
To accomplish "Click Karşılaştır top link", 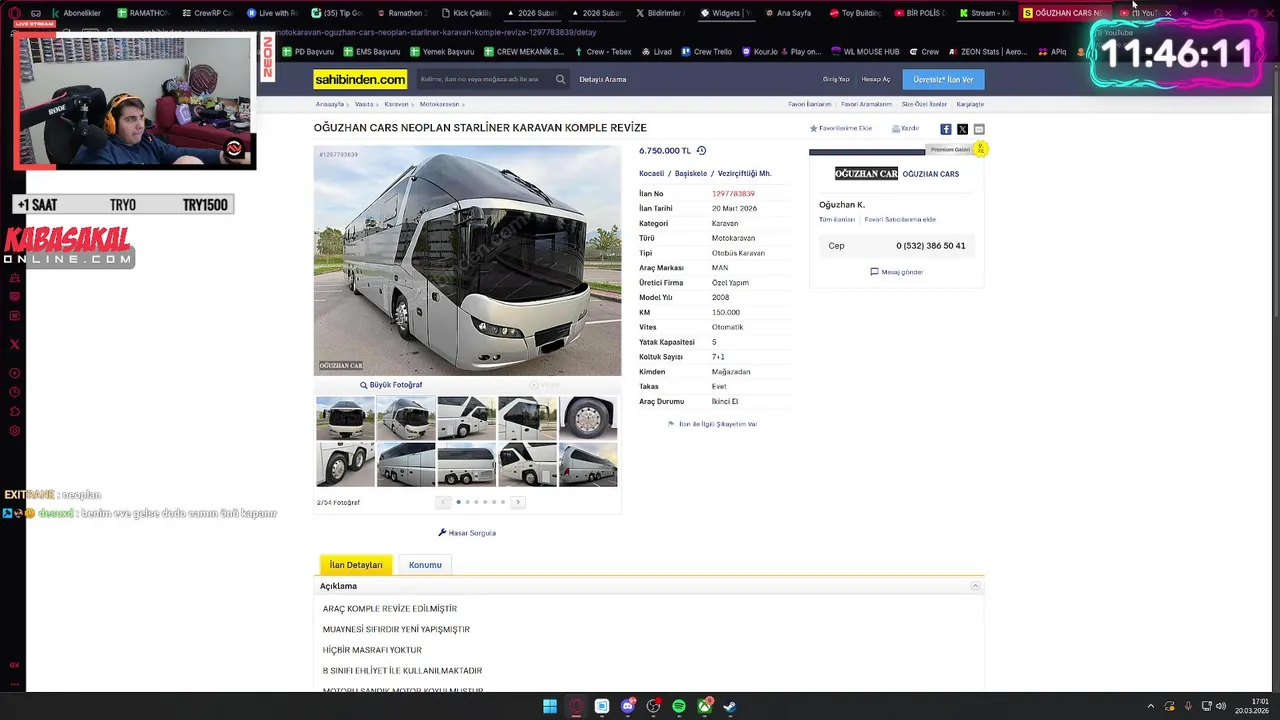I will tap(970, 104).
